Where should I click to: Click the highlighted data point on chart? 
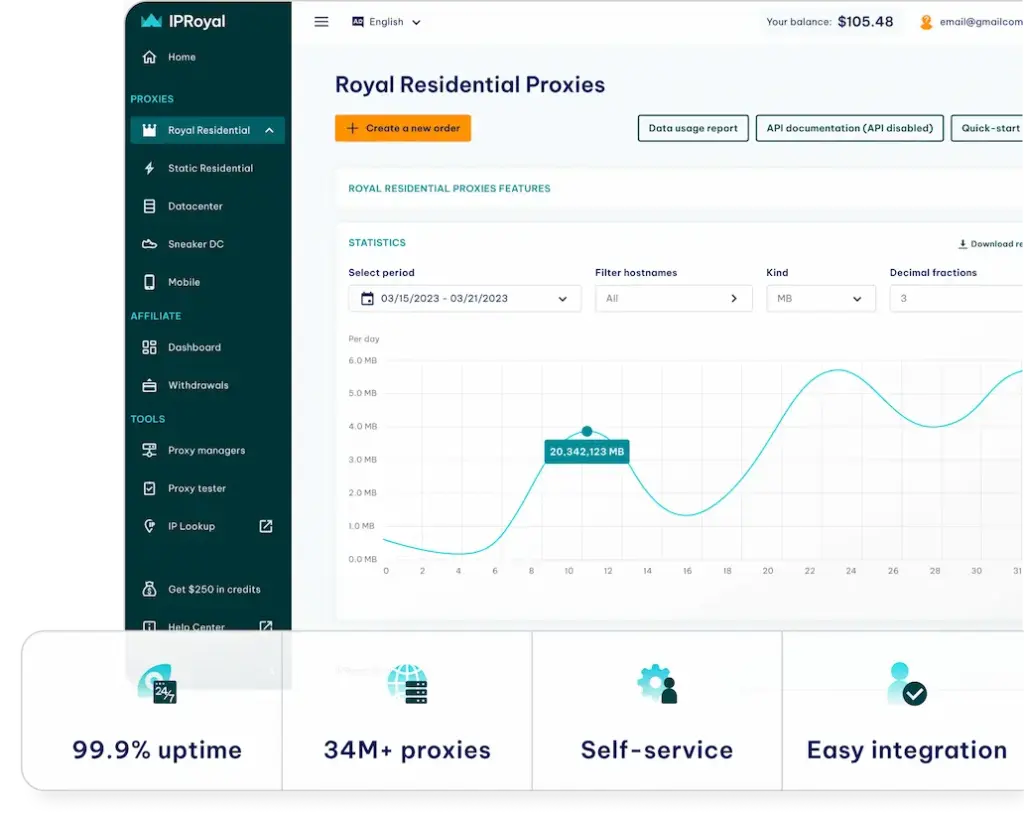tap(587, 431)
